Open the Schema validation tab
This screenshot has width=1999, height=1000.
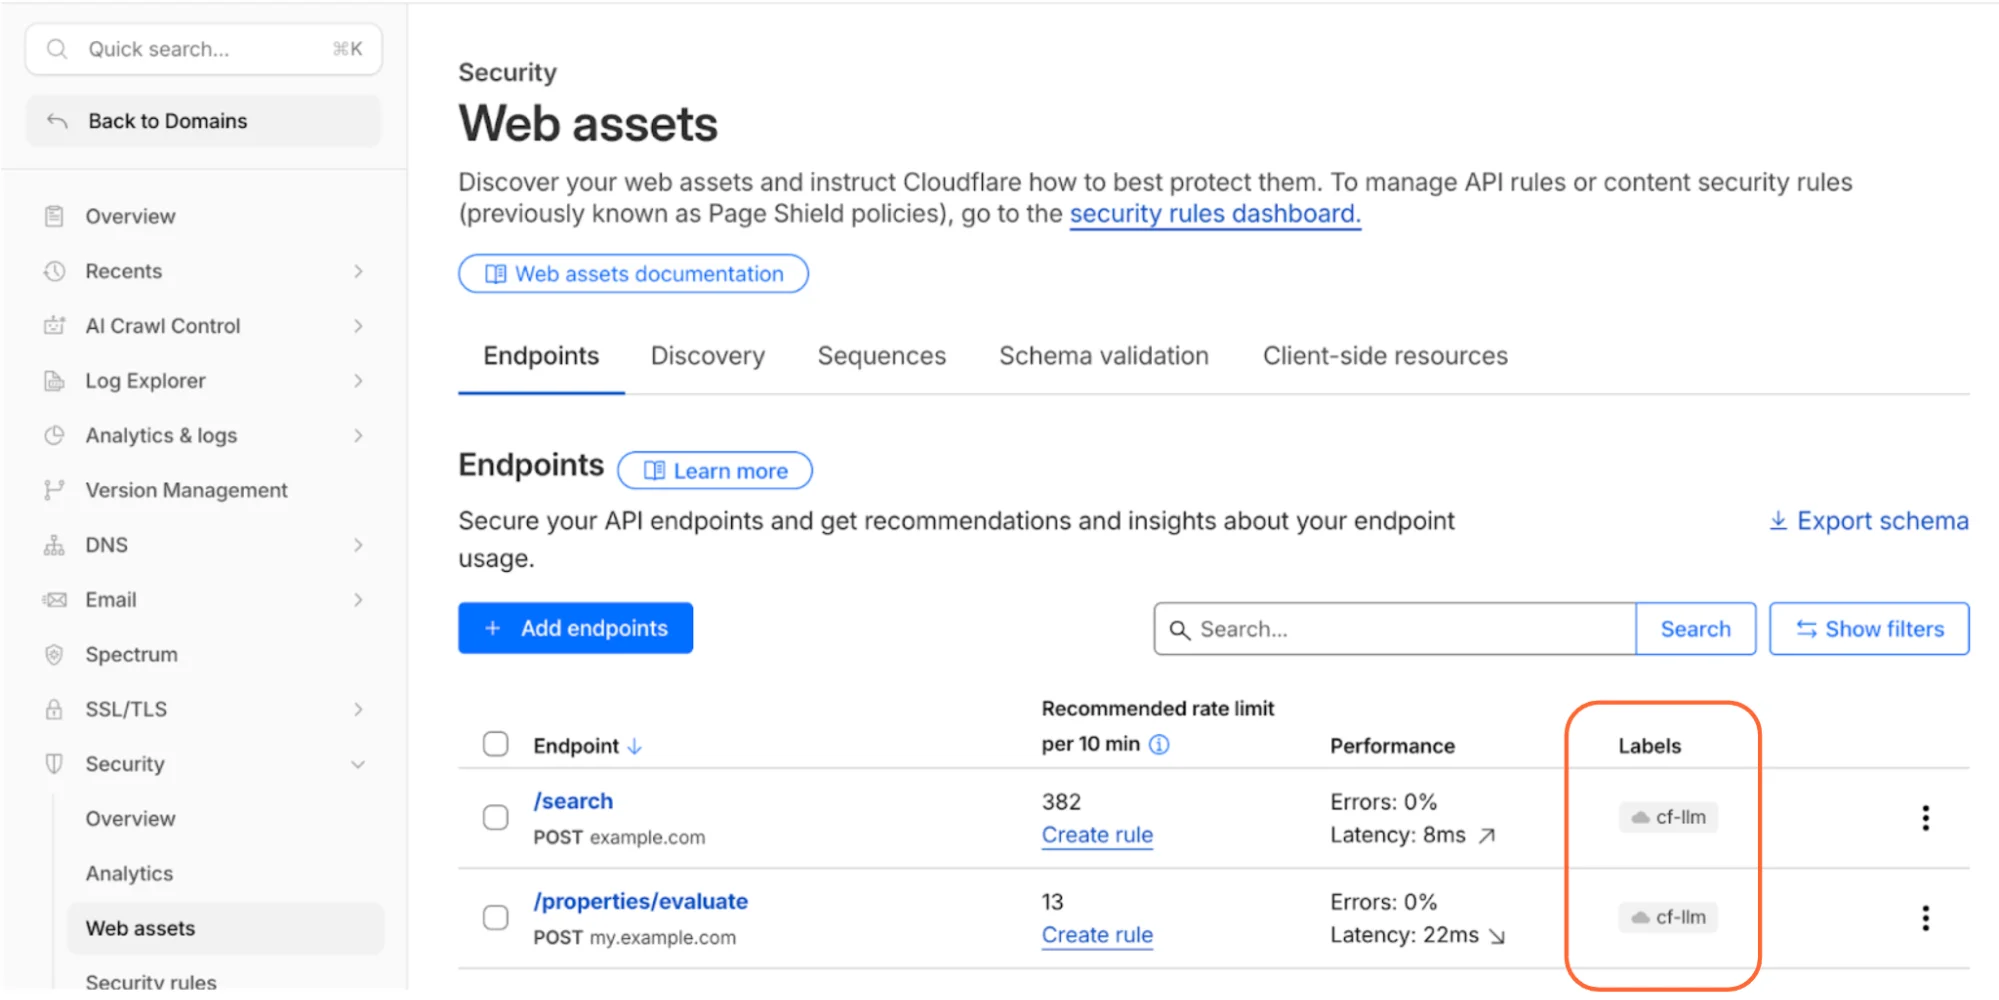click(1103, 355)
